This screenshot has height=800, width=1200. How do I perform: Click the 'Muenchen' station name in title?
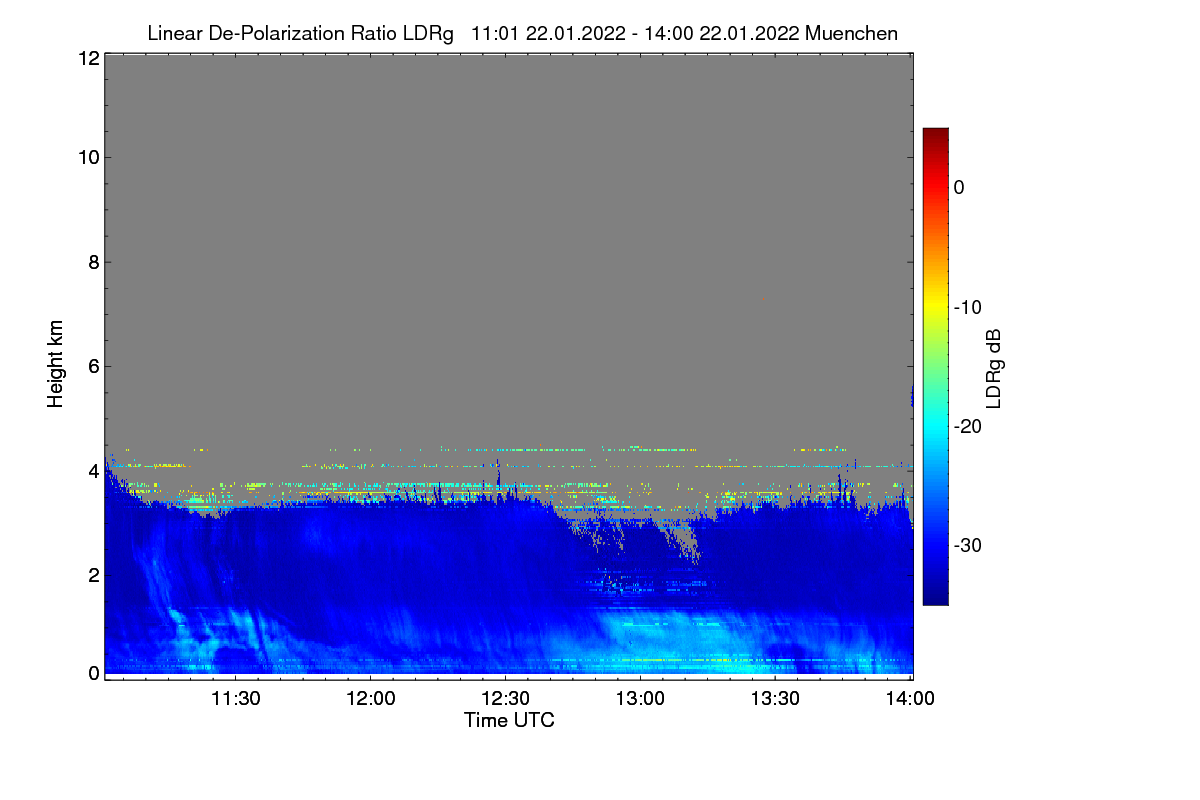pyautogui.click(x=851, y=34)
